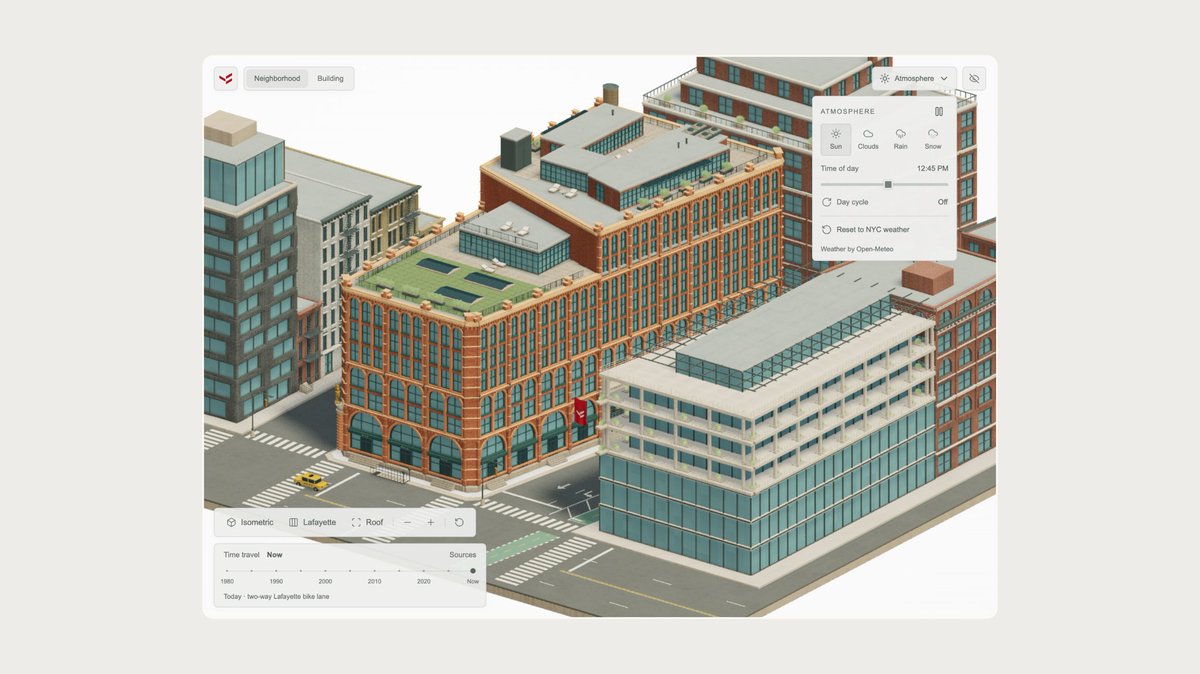1200x674 pixels.
Task: Click the 12:45 PM time value
Action: (x=932, y=169)
